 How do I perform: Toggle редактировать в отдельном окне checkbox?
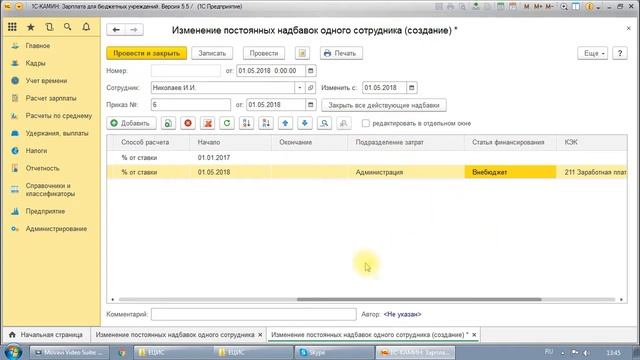[x=366, y=123]
